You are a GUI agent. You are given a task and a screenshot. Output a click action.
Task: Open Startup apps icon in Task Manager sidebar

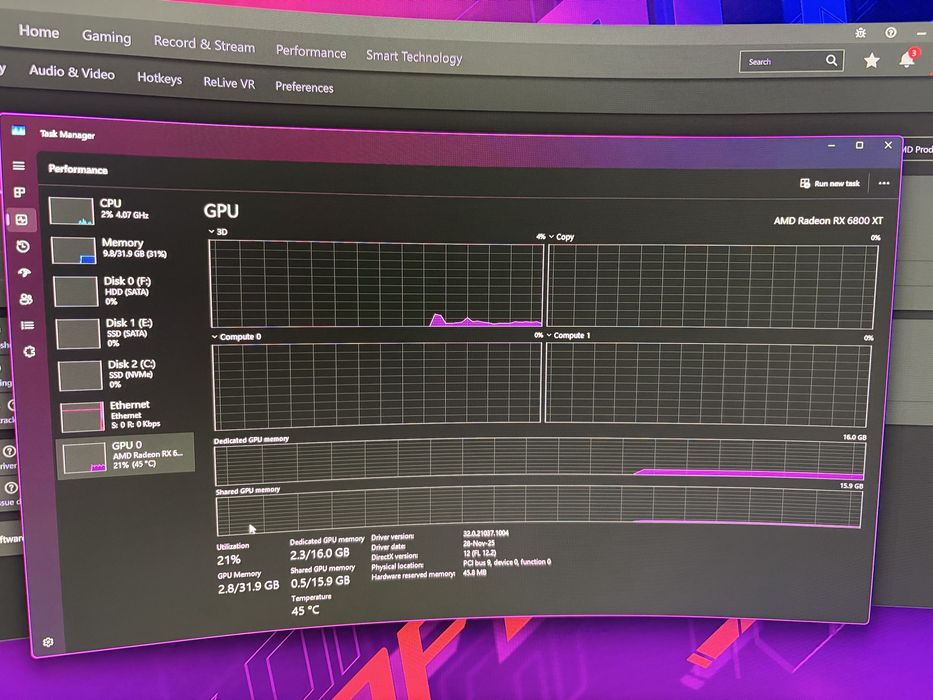click(24, 273)
